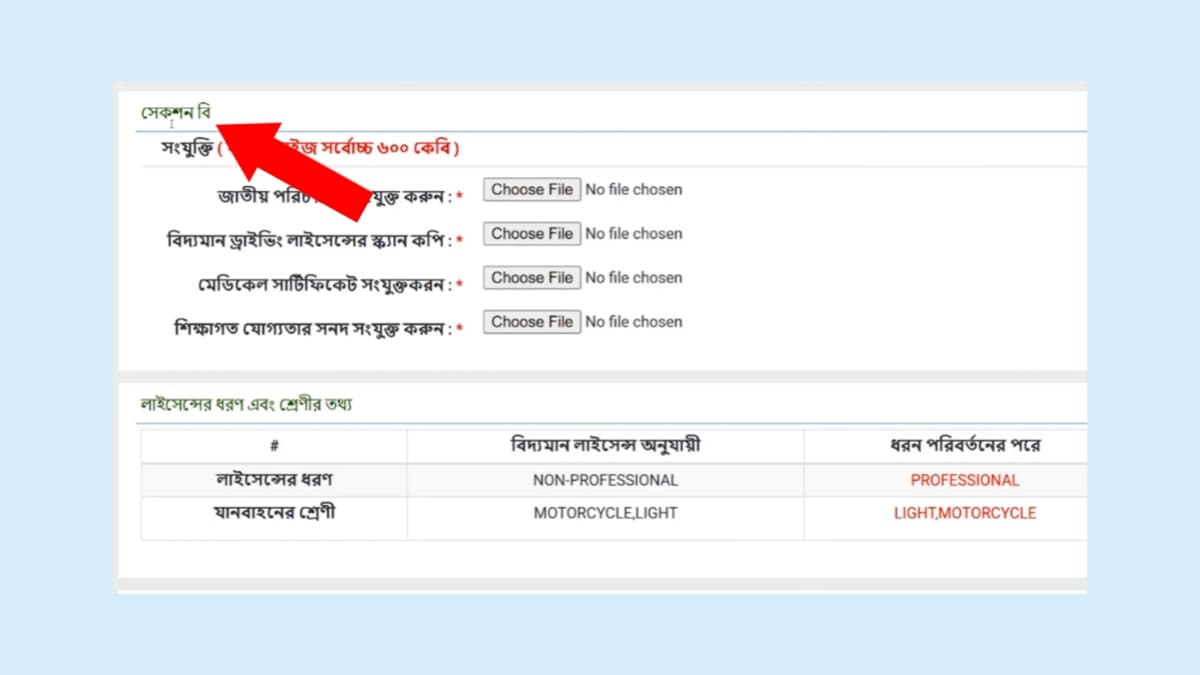Click No file chosen beside national ID field

[634, 189]
